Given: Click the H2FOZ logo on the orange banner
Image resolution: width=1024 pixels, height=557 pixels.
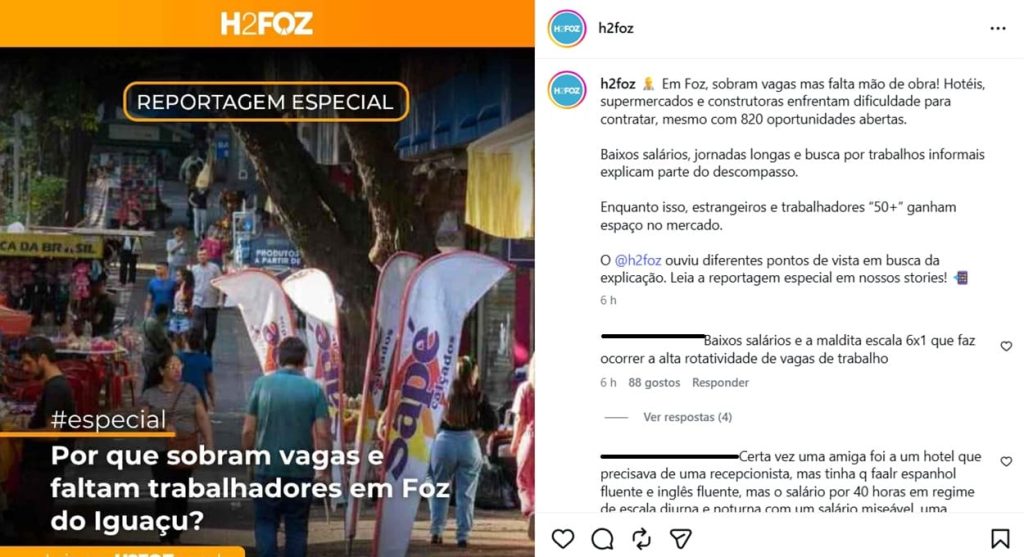Looking at the screenshot, I should [266, 24].
